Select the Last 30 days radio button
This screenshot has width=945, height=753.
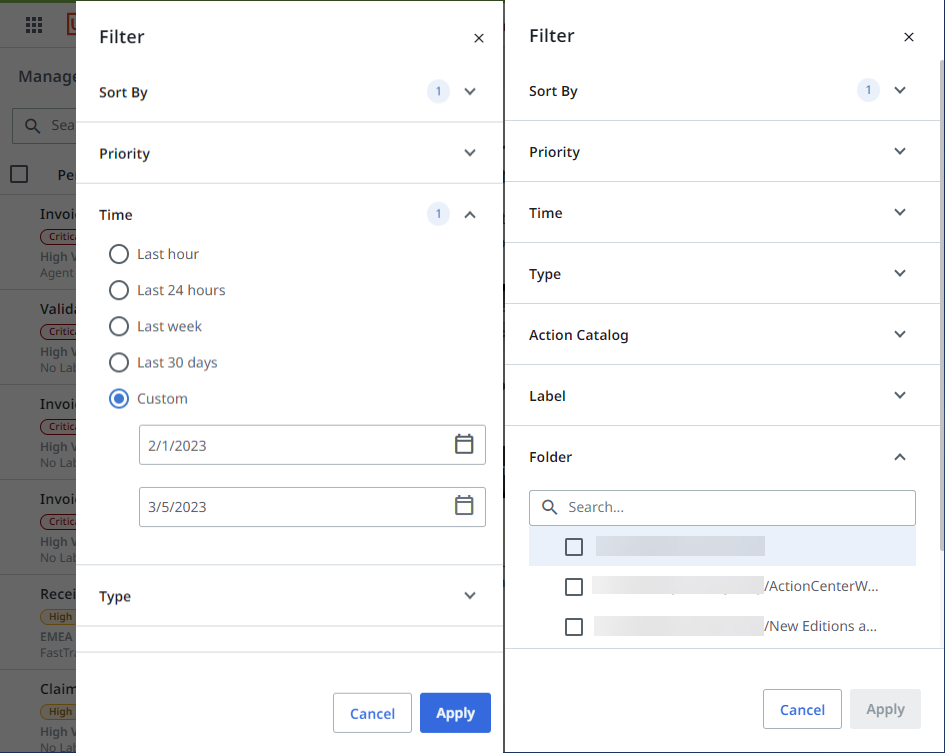[x=119, y=362]
